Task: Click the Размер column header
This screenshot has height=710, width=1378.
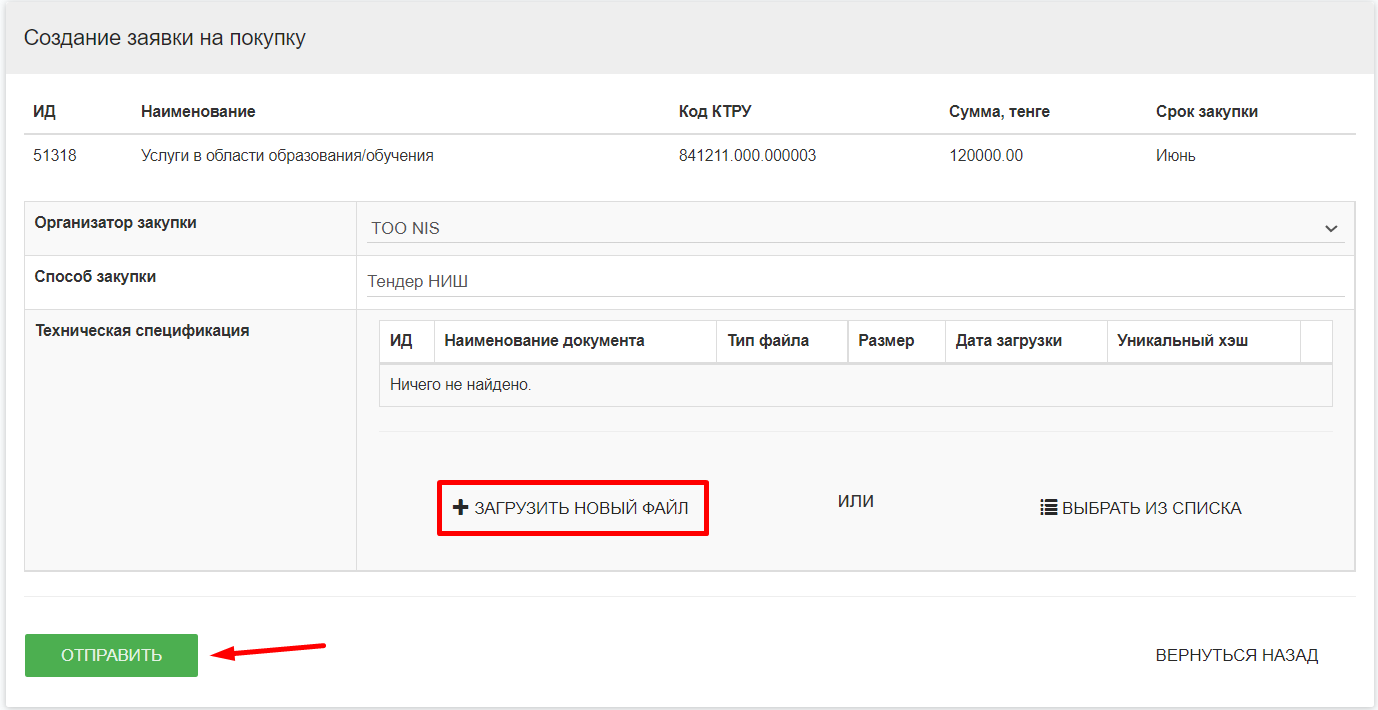Action: point(886,341)
